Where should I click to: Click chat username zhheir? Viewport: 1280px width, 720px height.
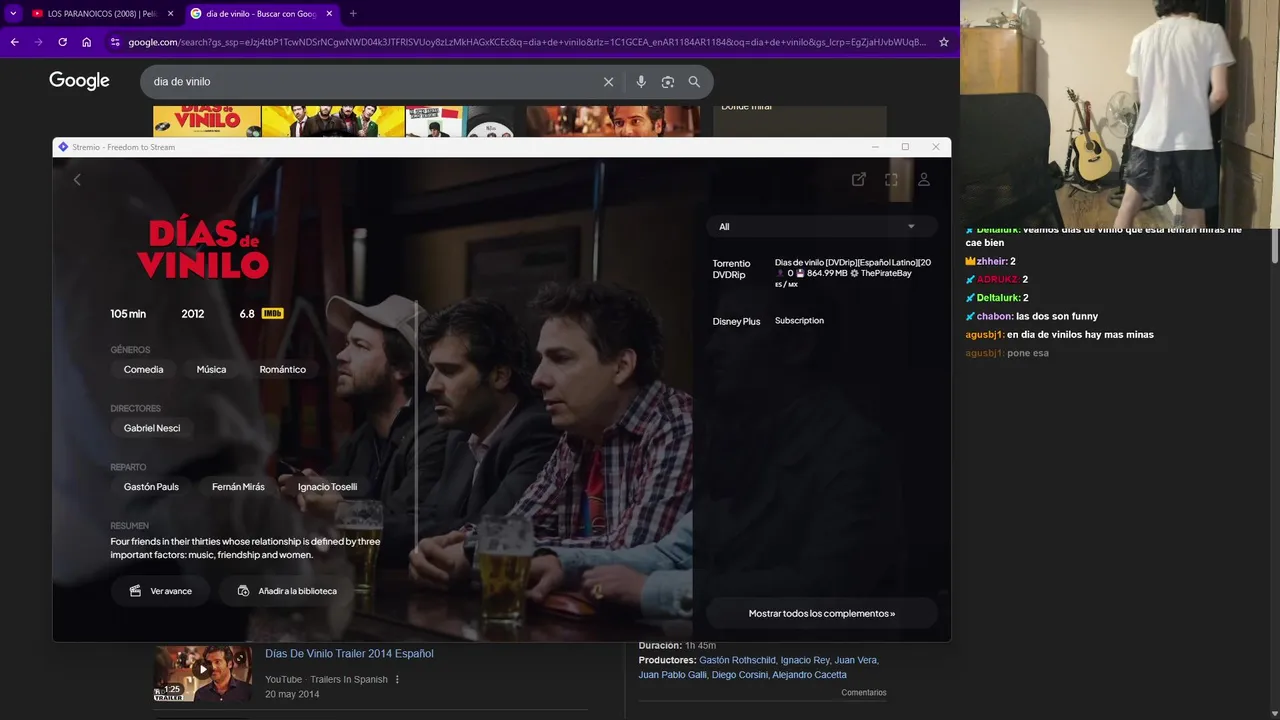[992, 262]
